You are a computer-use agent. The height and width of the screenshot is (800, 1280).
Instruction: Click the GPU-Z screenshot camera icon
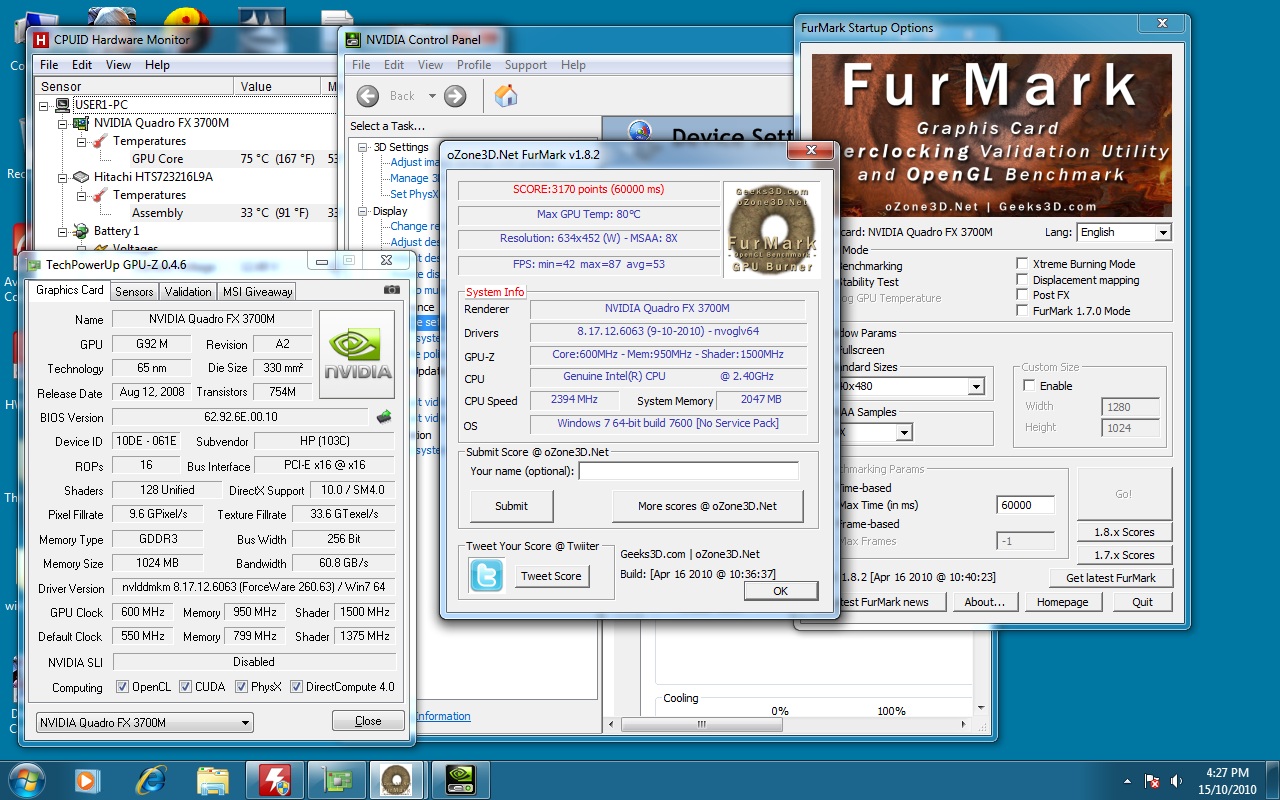click(392, 290)
